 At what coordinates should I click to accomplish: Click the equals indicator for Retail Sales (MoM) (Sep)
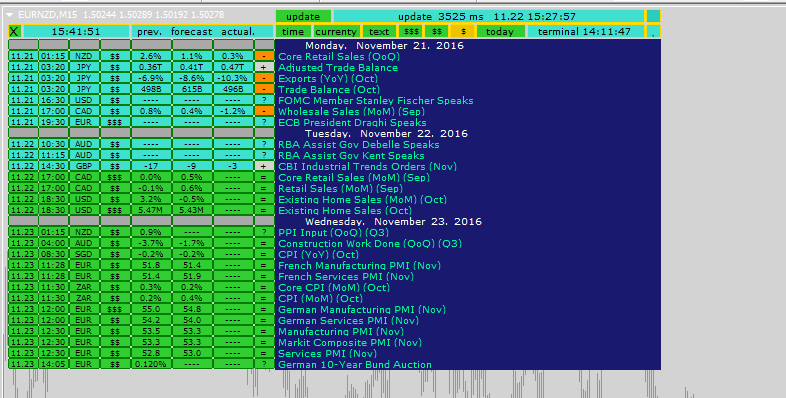pos(264,188)
